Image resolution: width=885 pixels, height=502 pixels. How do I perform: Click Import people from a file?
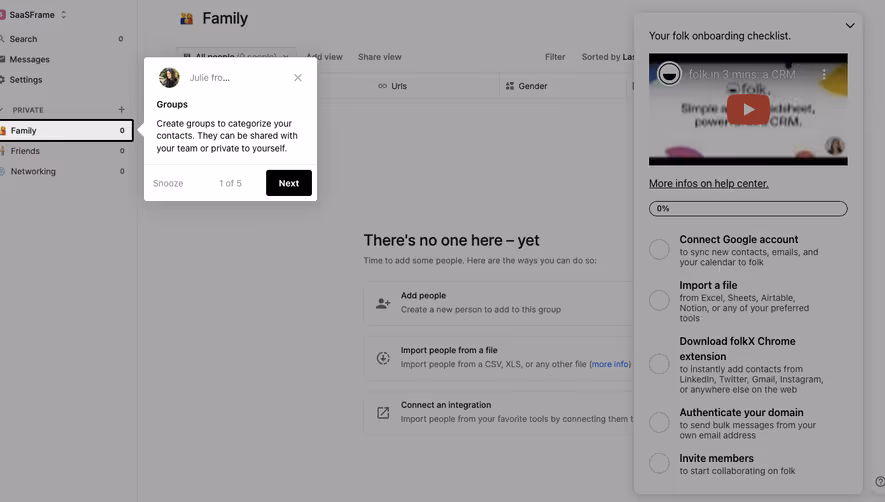click(499, 357)
